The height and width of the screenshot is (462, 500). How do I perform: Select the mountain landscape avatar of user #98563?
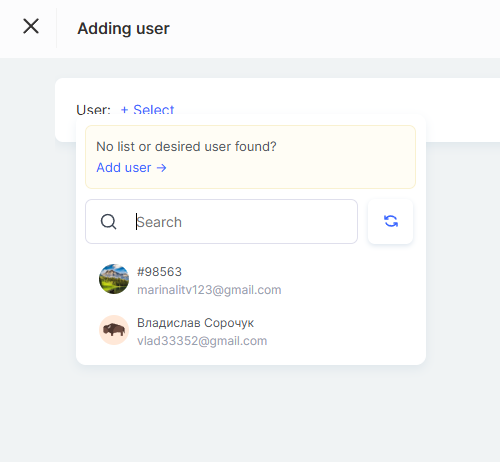[114, 279]
